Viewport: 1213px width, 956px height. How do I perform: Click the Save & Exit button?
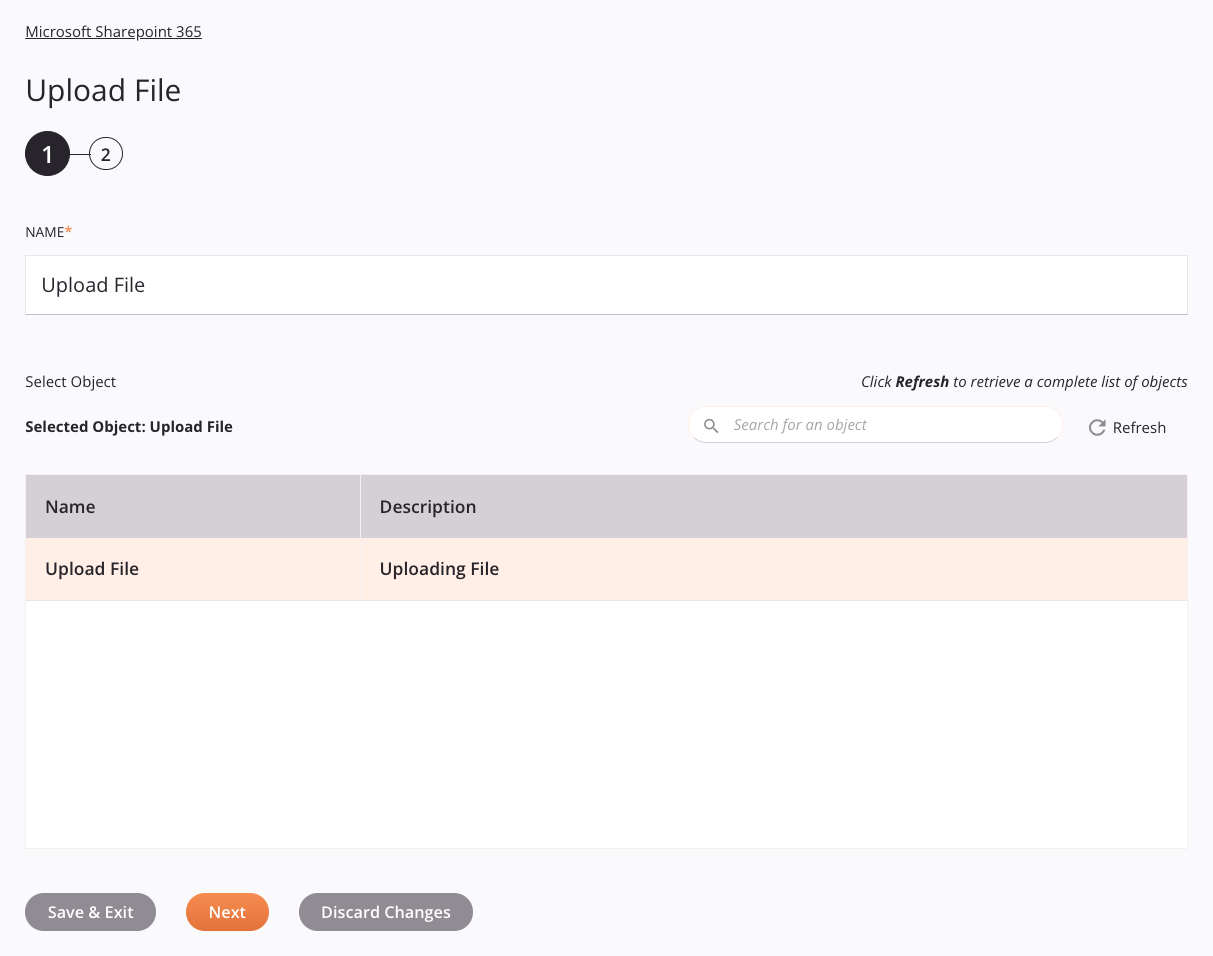click(x=90, y=912)
